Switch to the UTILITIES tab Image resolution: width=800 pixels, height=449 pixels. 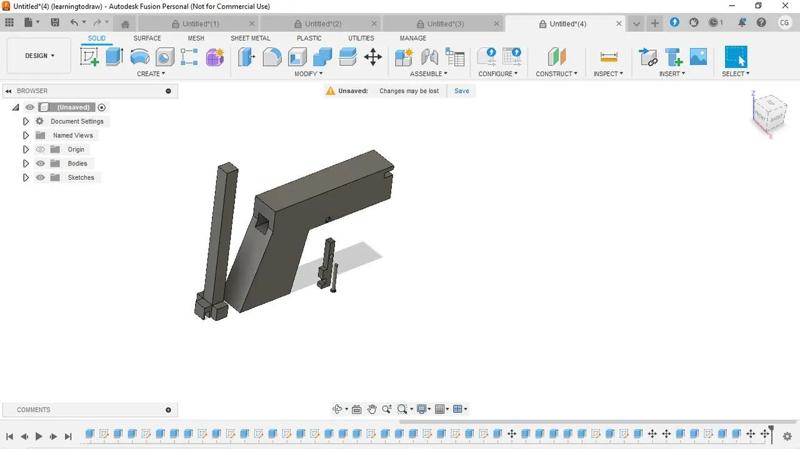[361, 38]
